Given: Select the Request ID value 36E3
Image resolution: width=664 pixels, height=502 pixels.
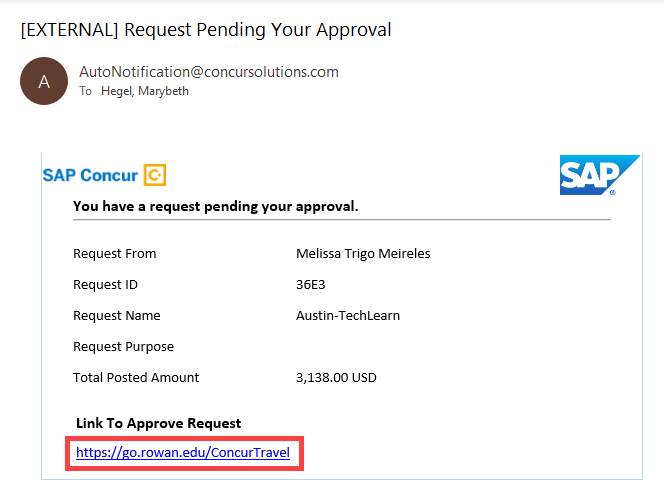Looking at the screenshot, I should tap(310, 284).
